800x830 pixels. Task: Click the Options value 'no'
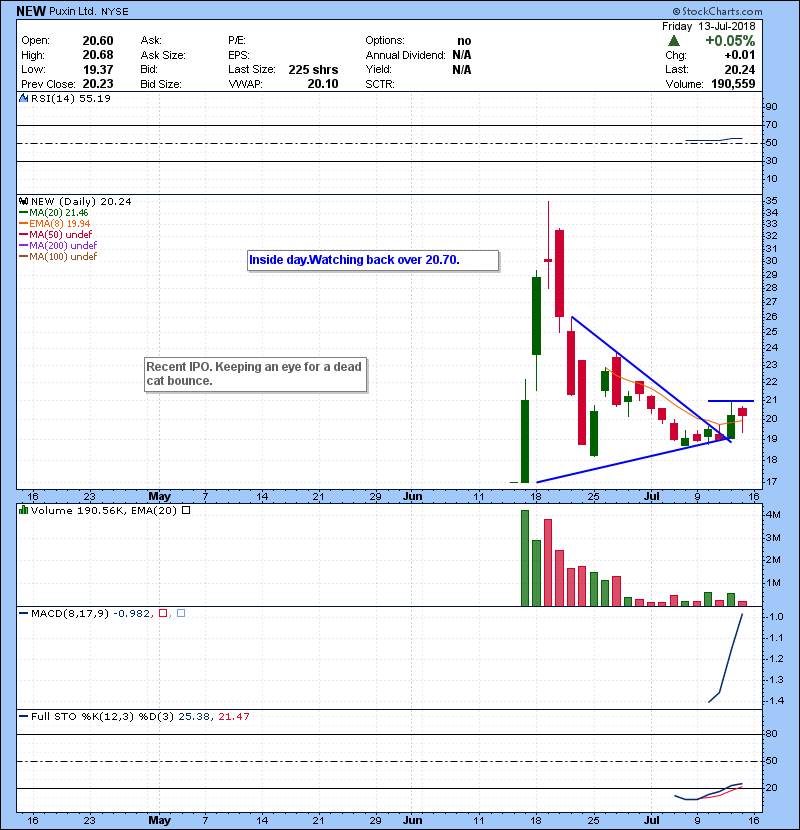click(x=464, y=41)
